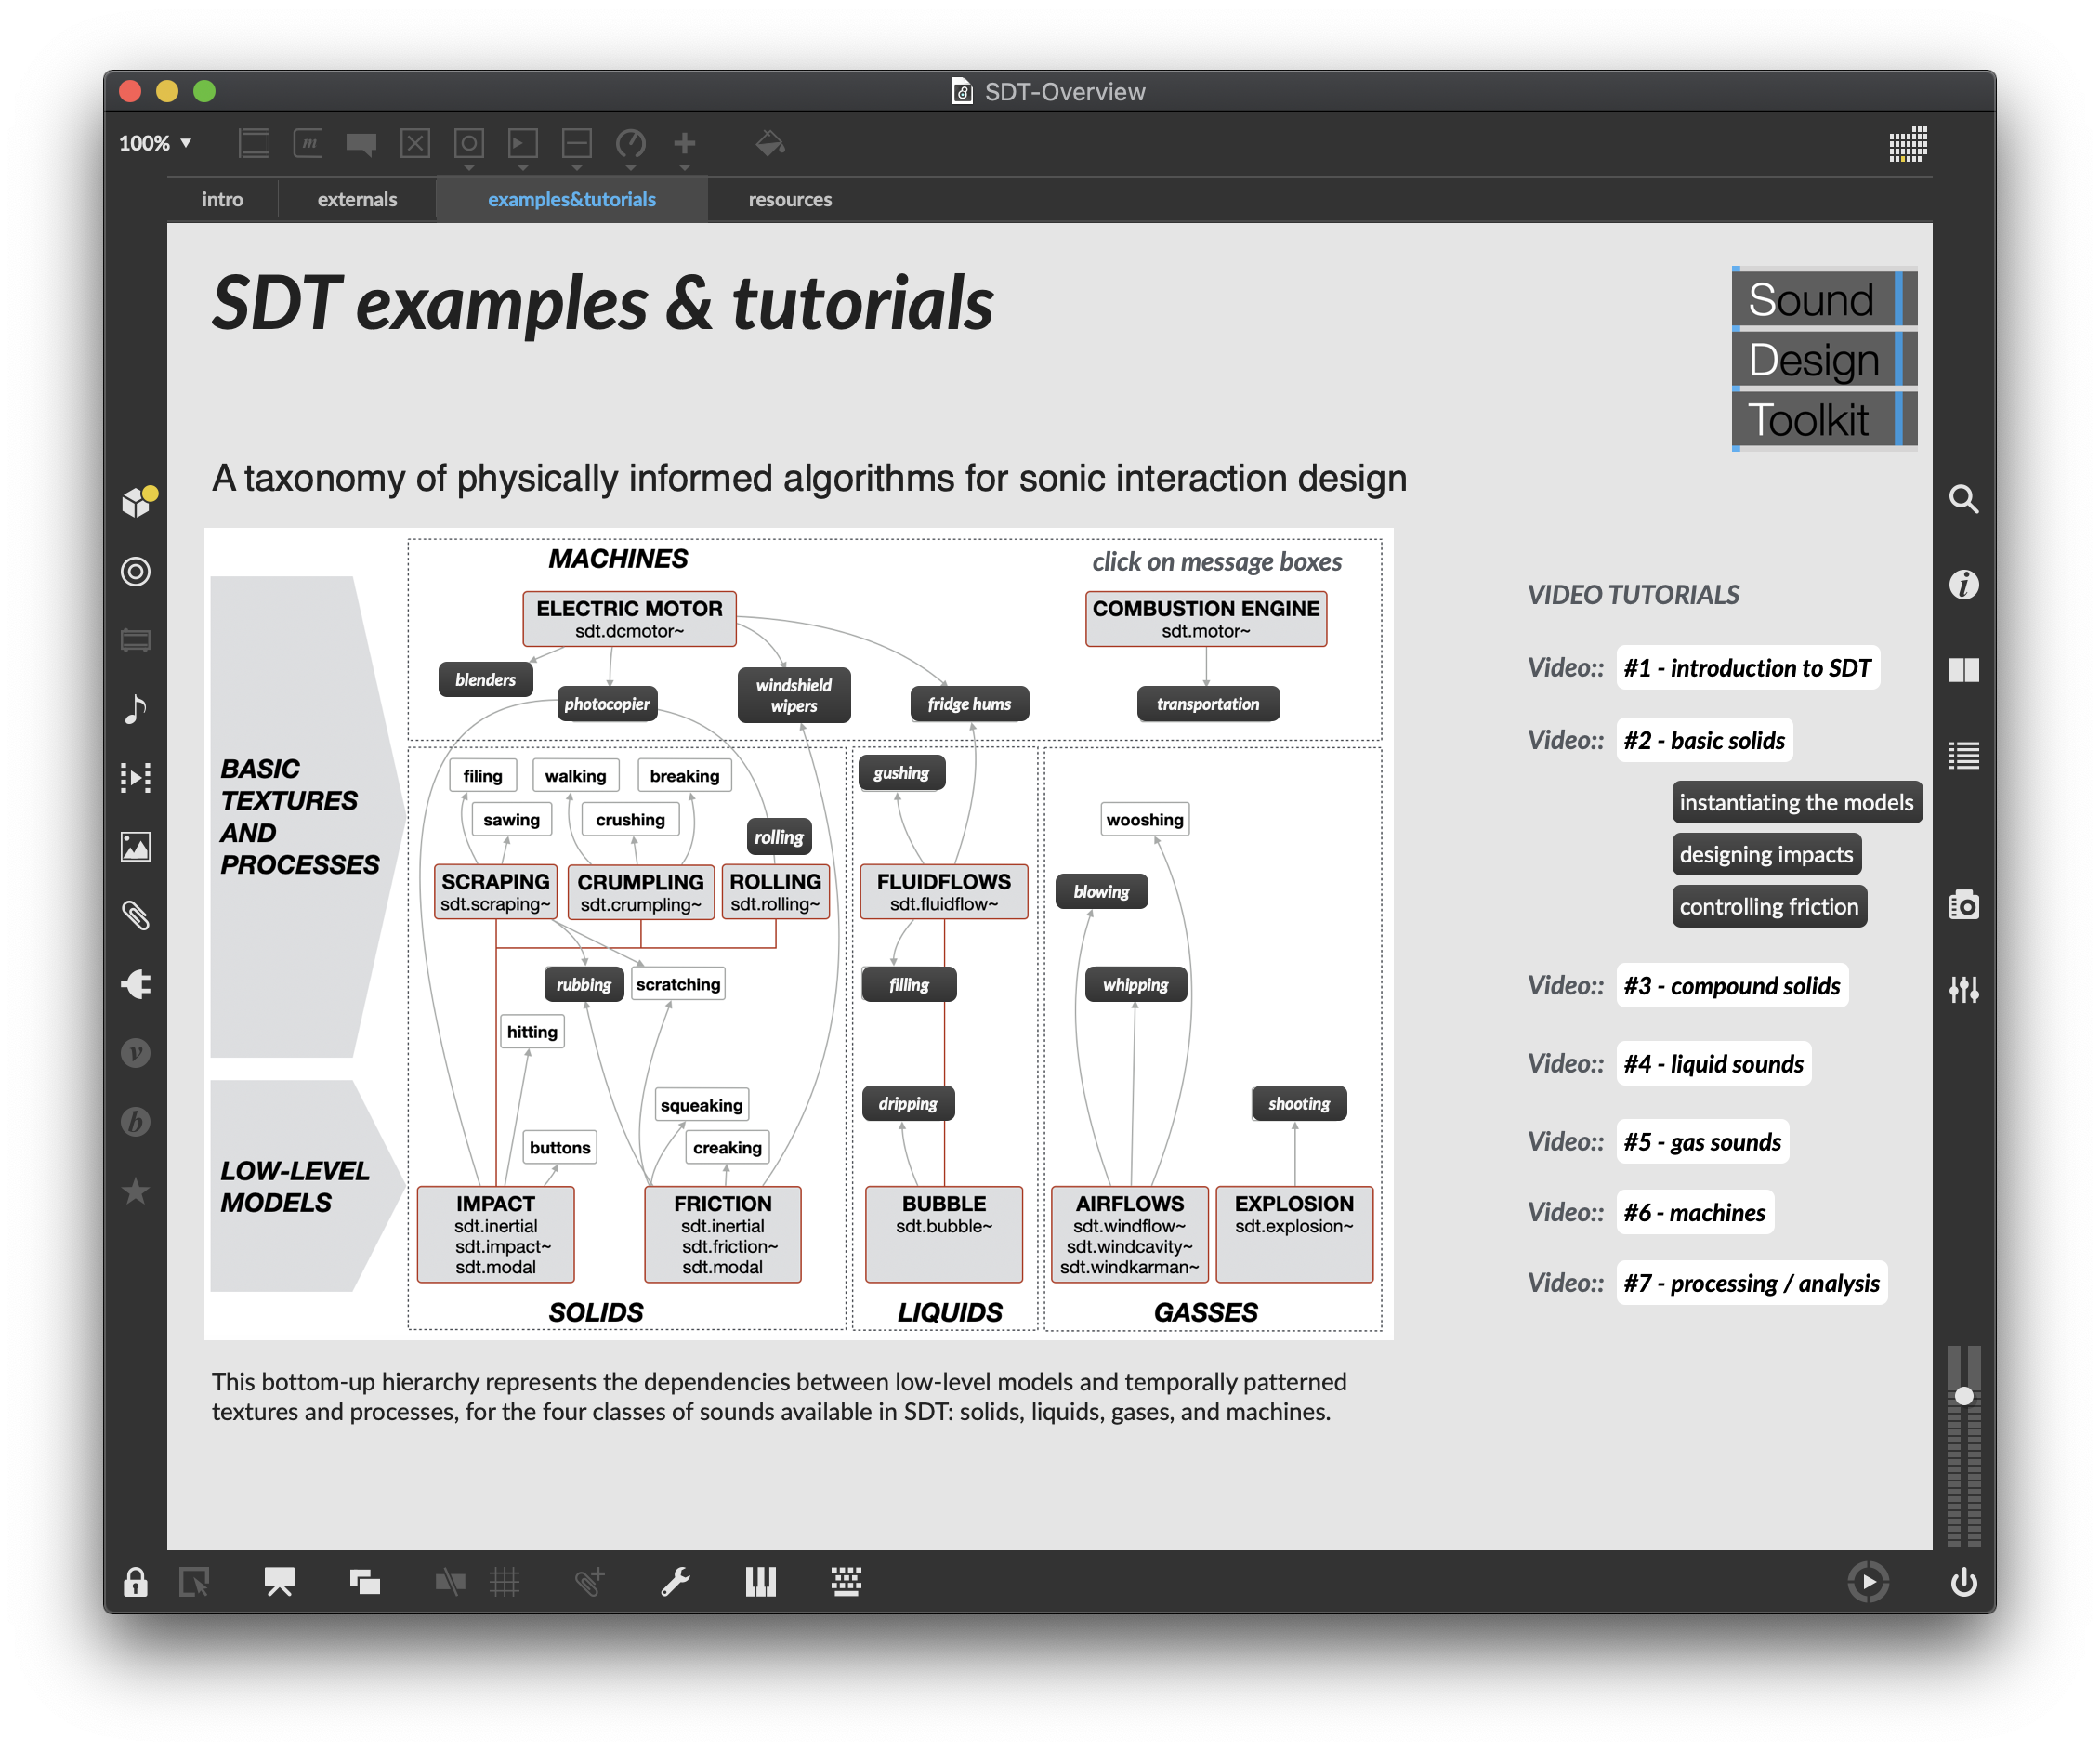Screen dimensions: 2100x1751
Task: Click the audio volume slider knob
Action: click(1963, 1396)
